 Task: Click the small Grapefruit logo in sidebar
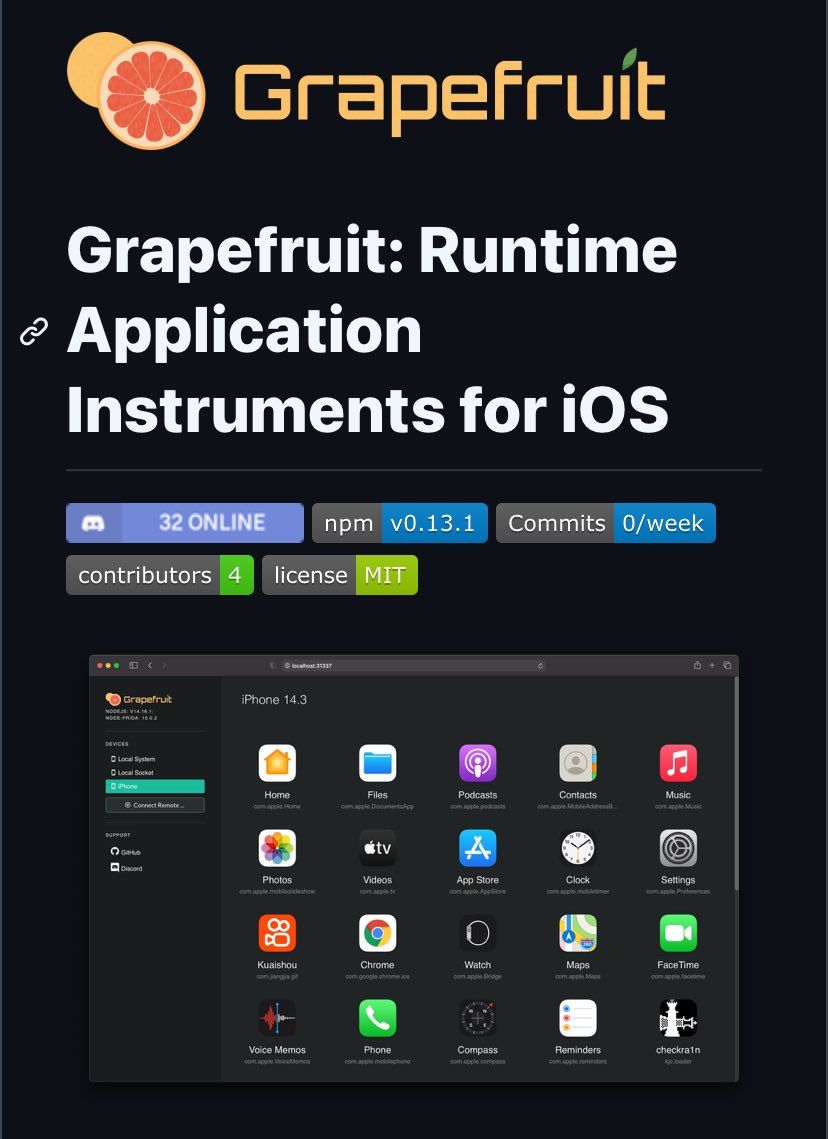139,699
